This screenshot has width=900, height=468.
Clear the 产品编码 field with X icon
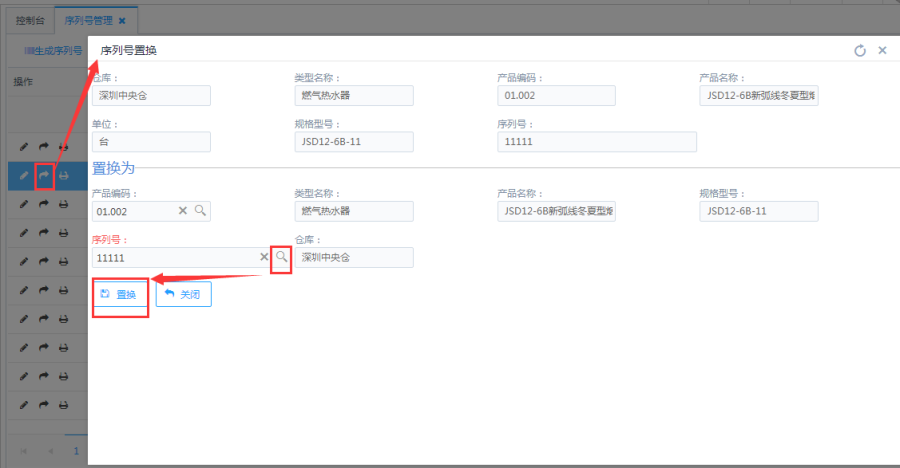[x=183, y=211]
